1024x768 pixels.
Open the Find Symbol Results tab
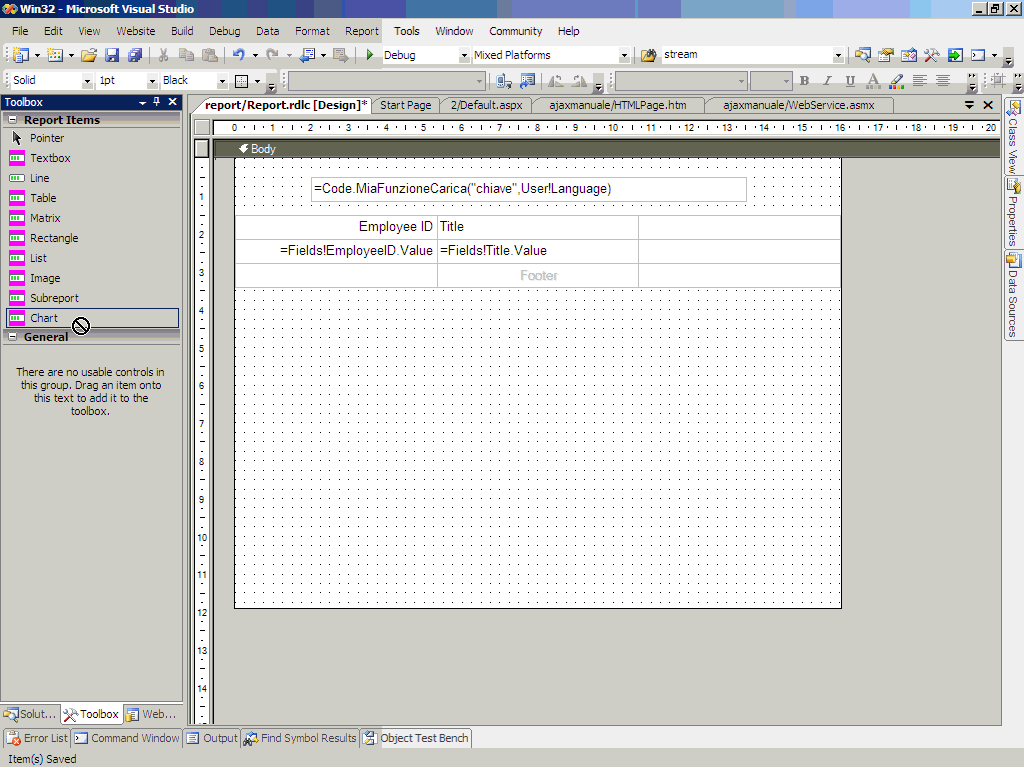(x=300, y=738)
